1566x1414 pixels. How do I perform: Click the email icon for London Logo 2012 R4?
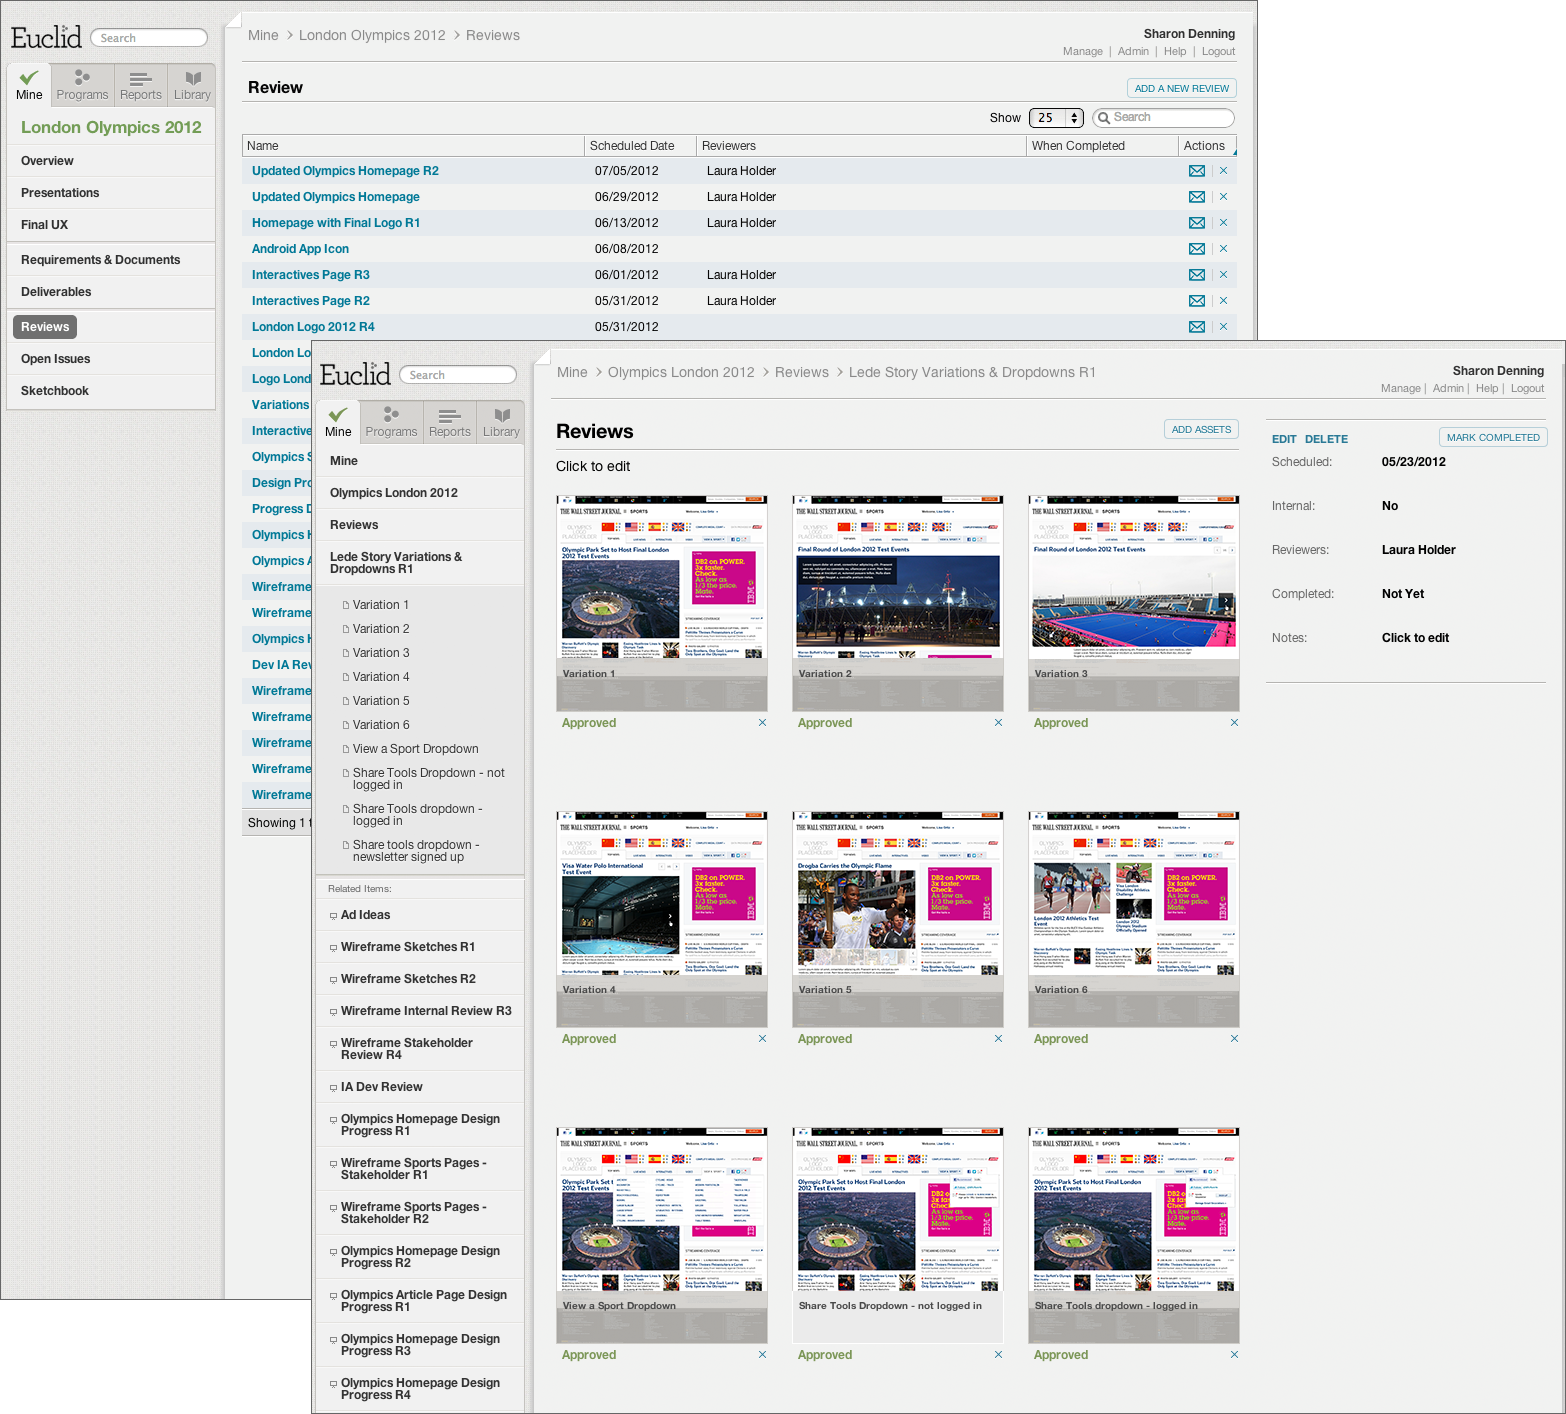tap(1196, 327)
